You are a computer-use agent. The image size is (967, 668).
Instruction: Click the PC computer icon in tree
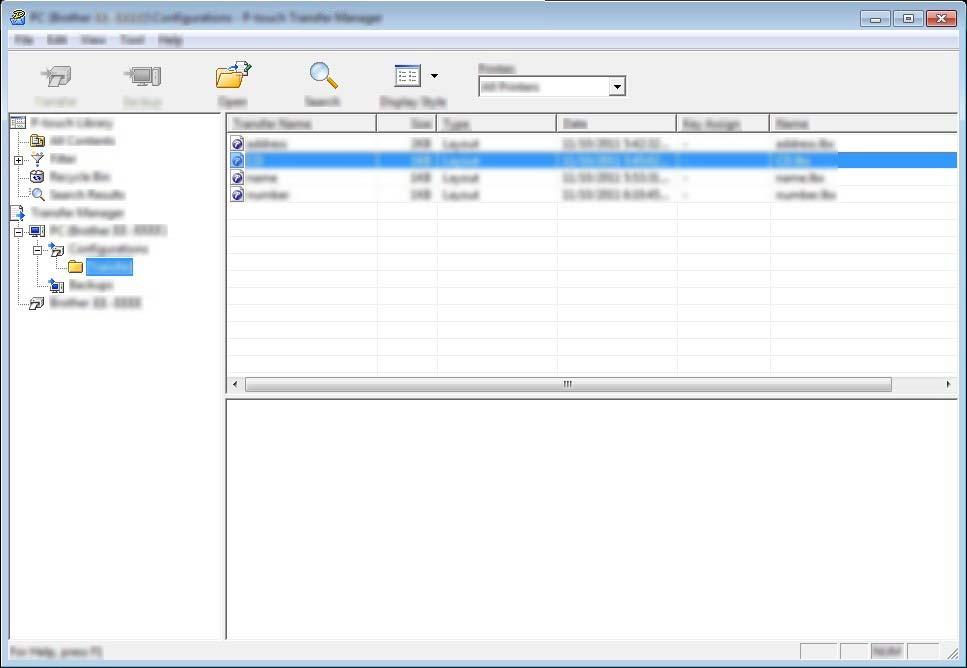click(x=37, y=231)
